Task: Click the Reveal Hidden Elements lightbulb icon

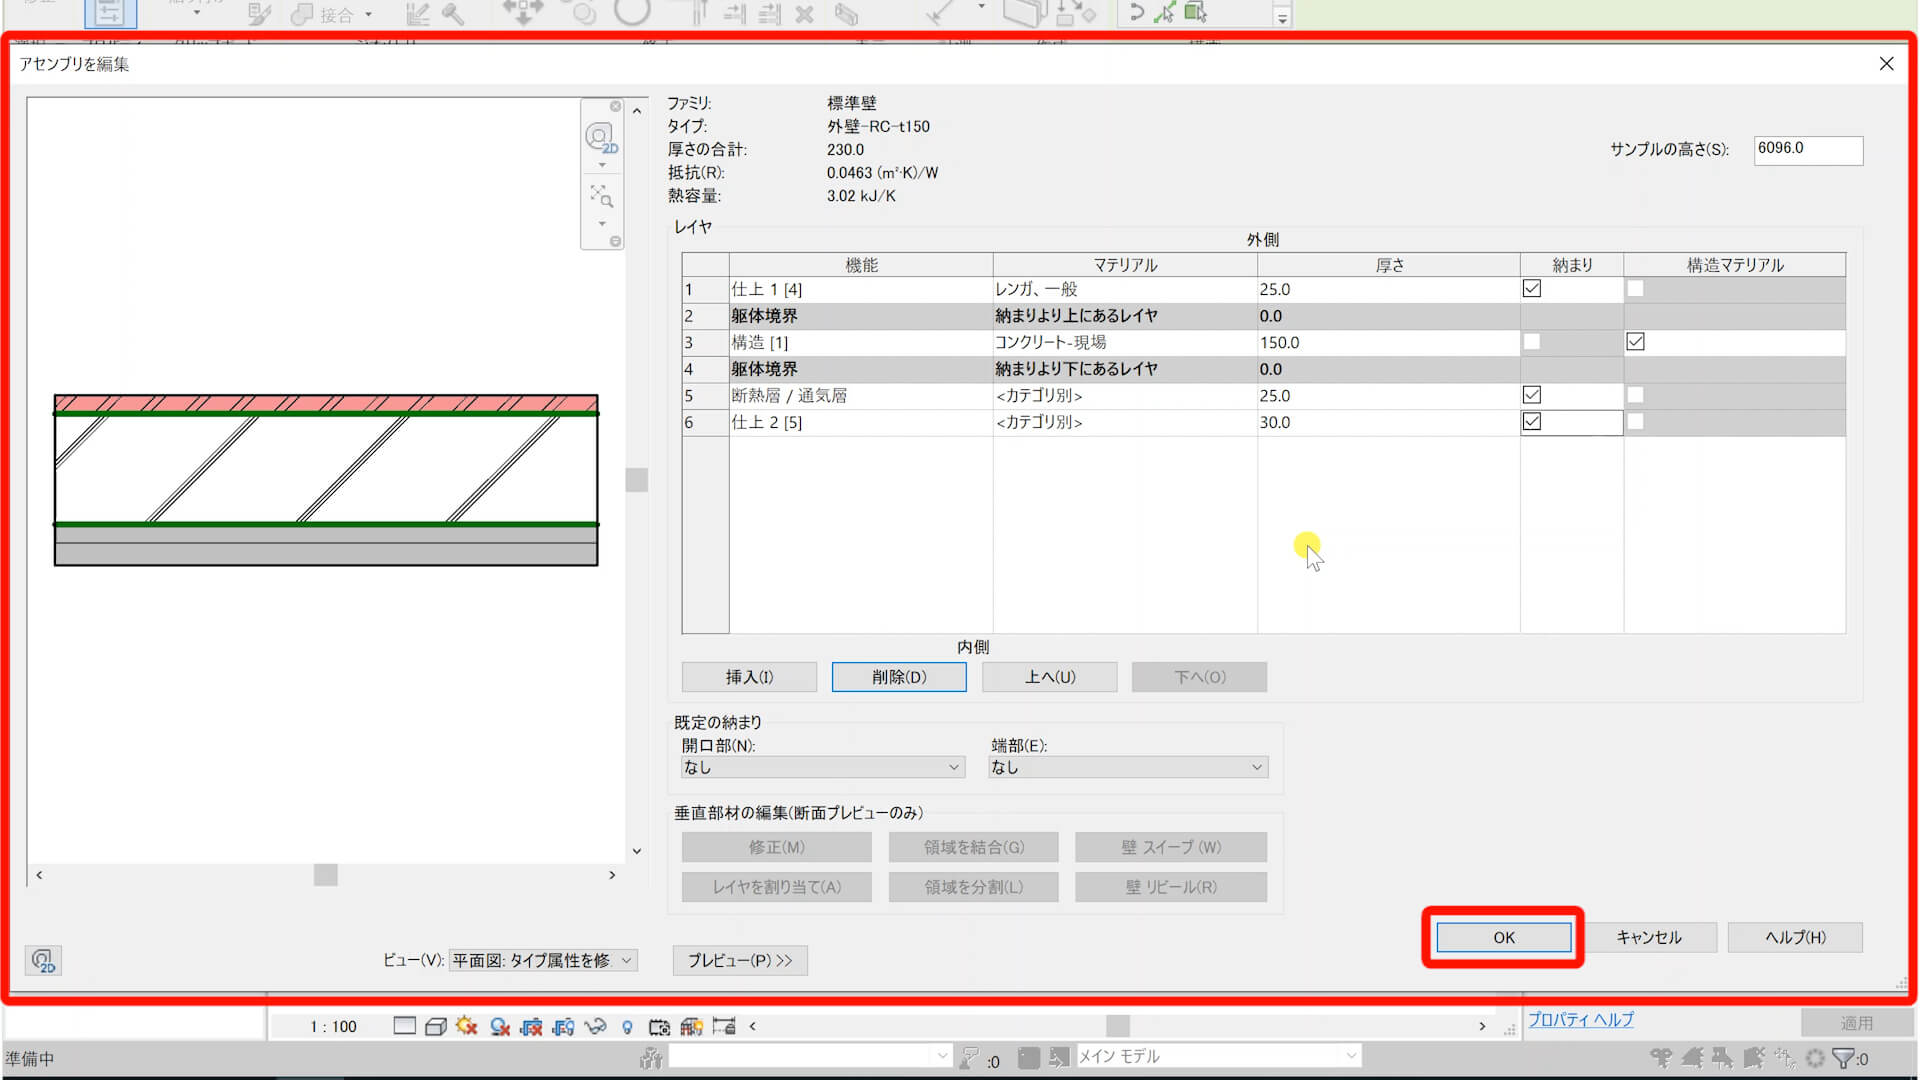Action: 627,1026
